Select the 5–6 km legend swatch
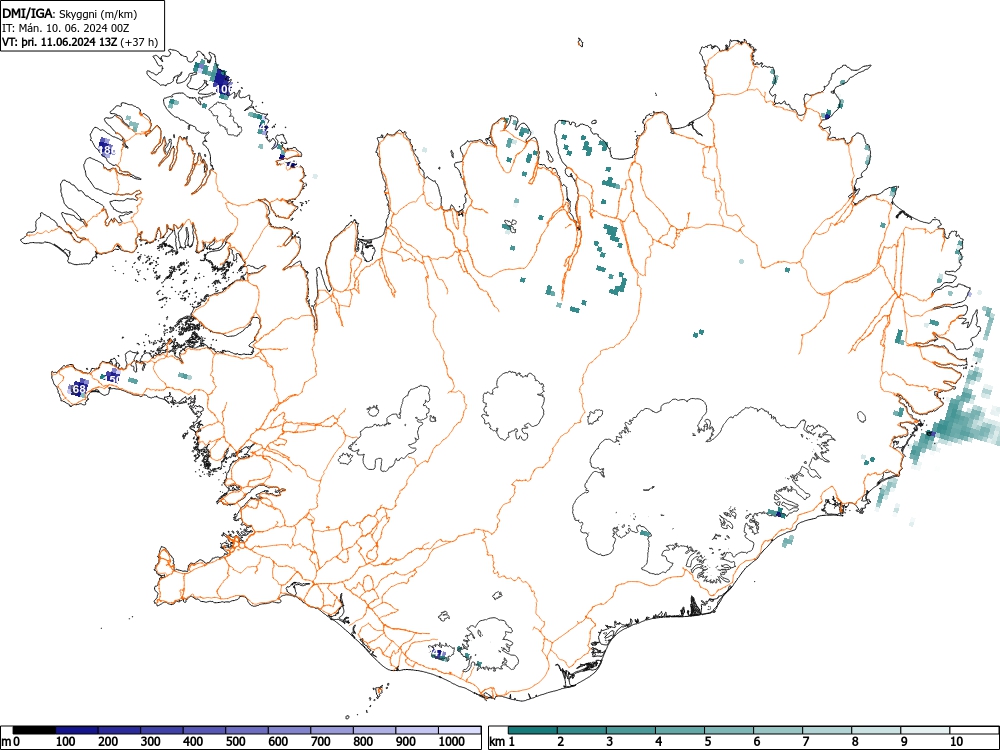Viewport: 1000px width, 750px height. 729,730
